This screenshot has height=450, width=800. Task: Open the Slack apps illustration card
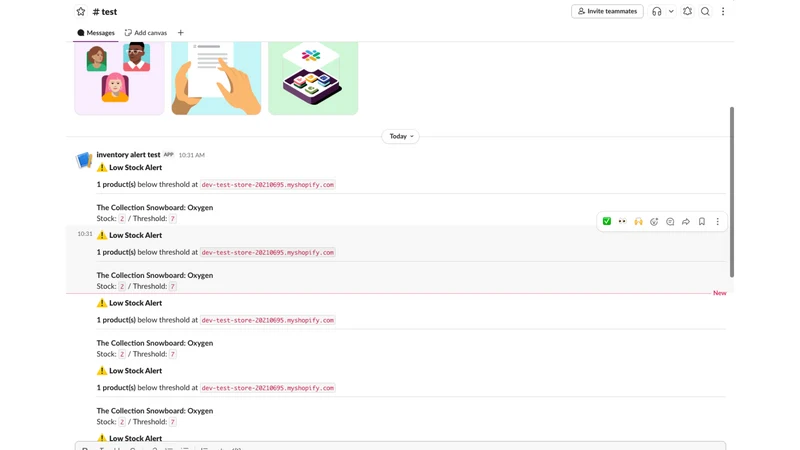coord(313,78)
